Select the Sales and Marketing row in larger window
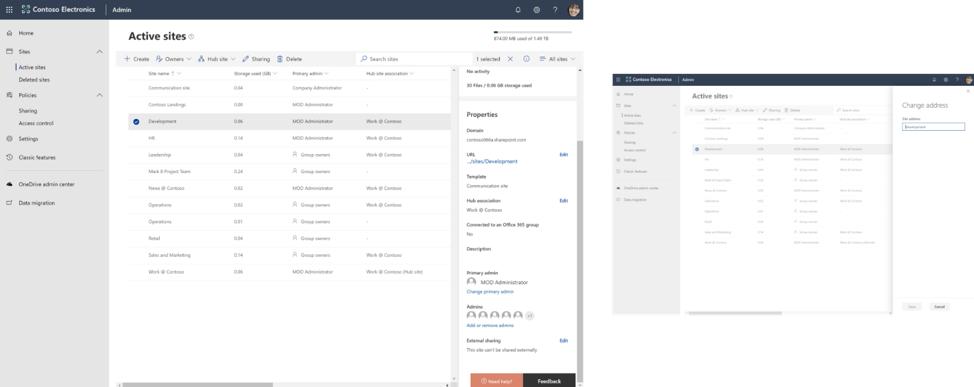This screenshot has height=387, width=974. (x=289, y=255)
